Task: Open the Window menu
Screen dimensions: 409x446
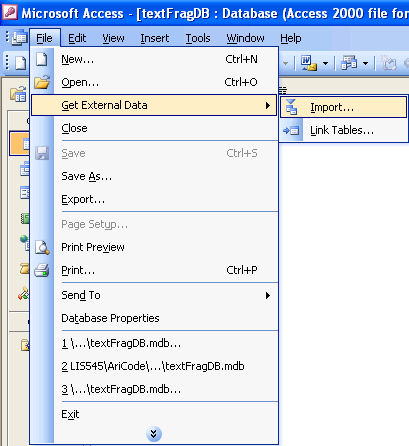Action: coord(245,38)
